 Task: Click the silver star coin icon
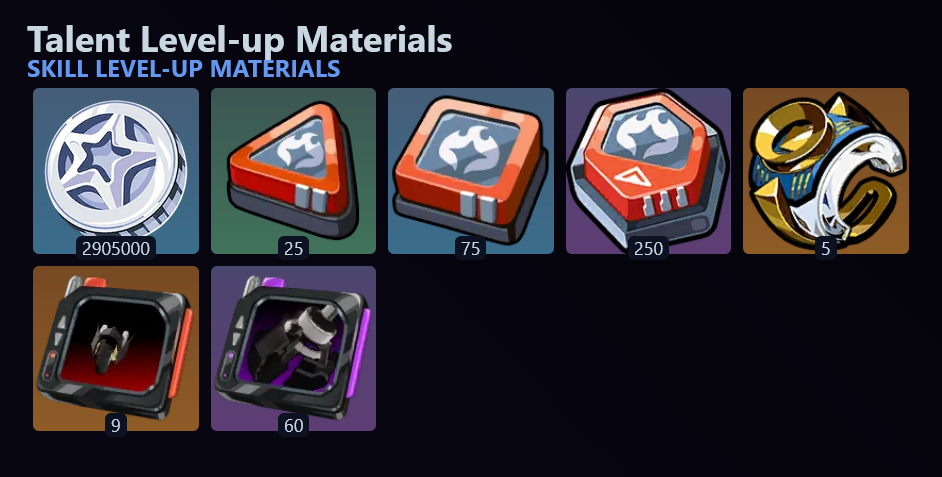tap(116, 168)
